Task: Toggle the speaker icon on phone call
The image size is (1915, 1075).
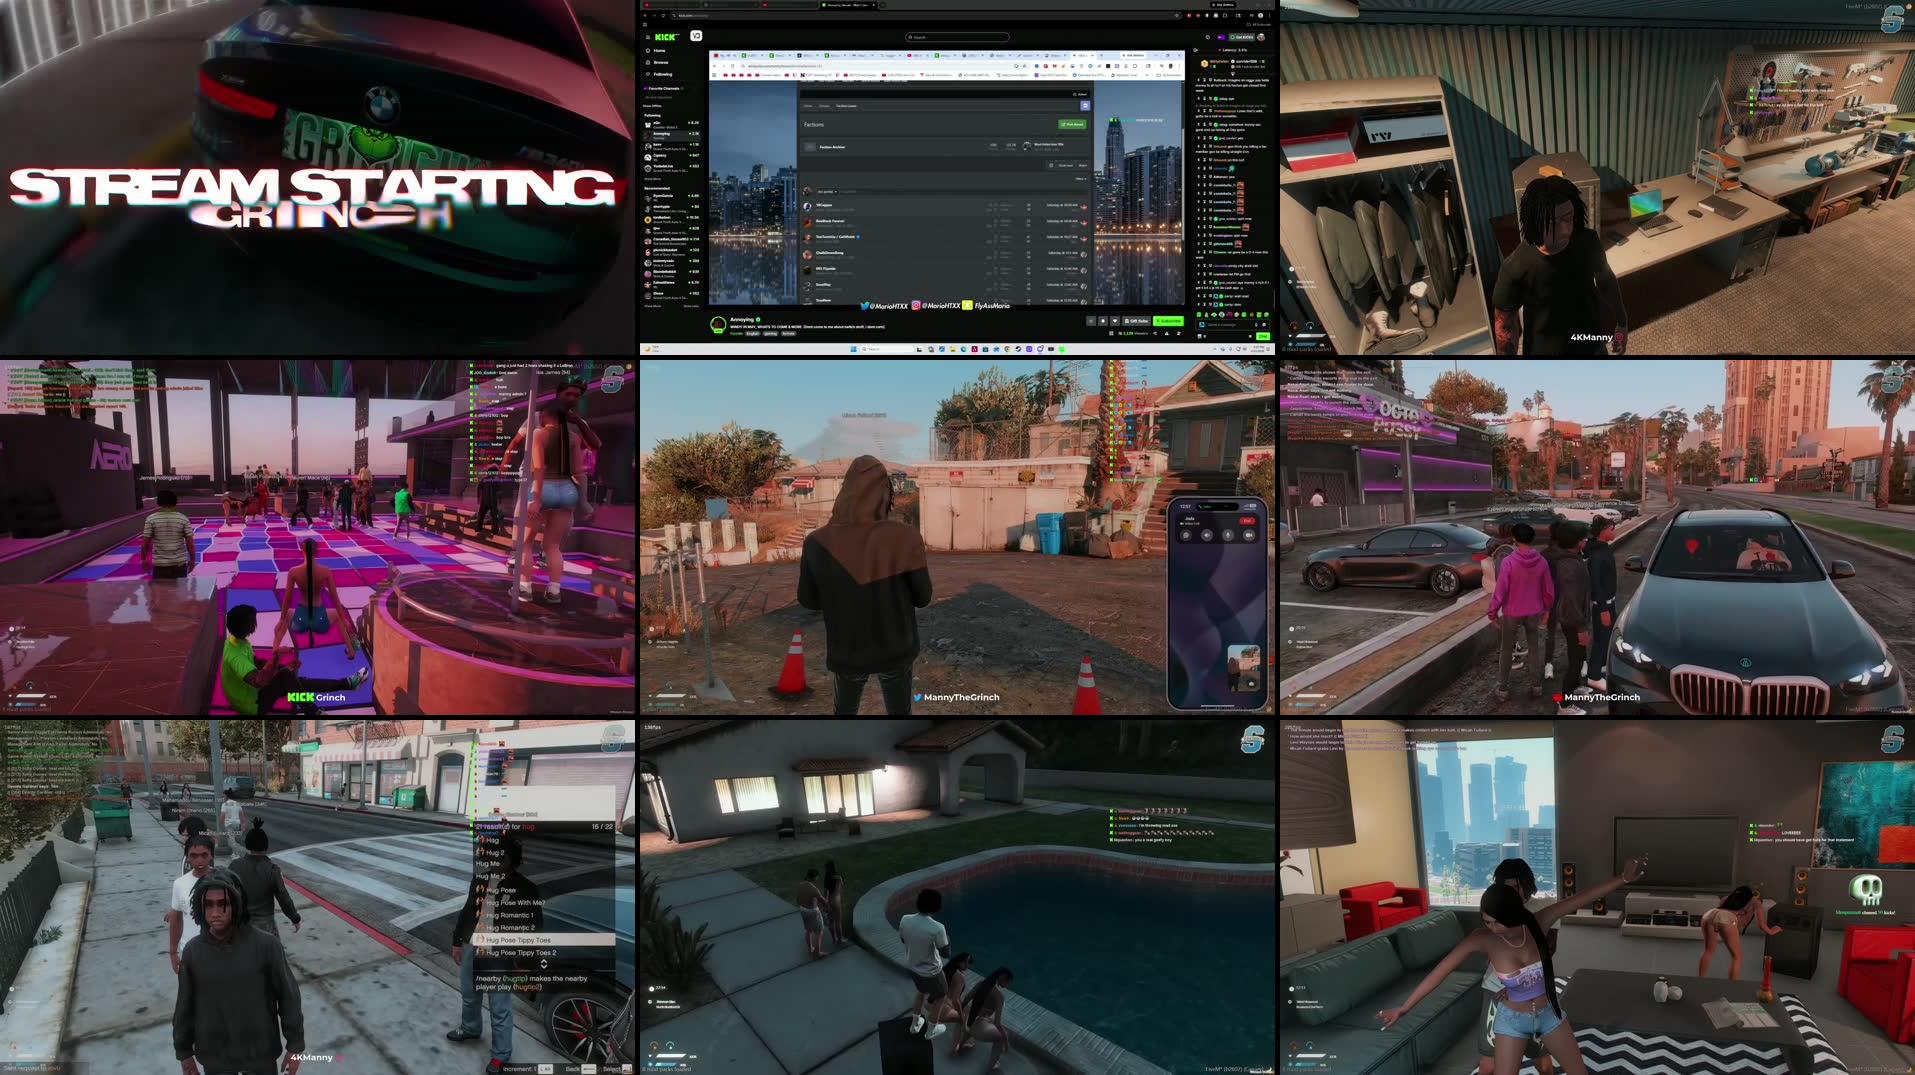Action: tap(1207, 535)
